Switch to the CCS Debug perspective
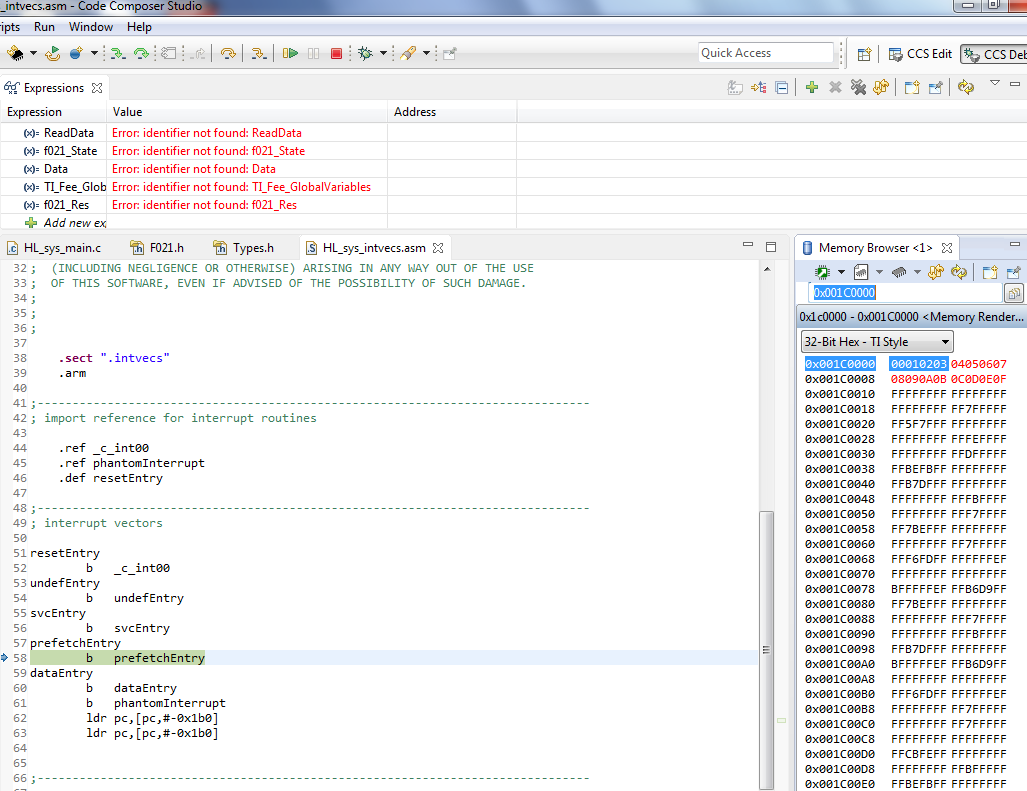The width and height of the screenshot is (1027, 791). point(994,54)
